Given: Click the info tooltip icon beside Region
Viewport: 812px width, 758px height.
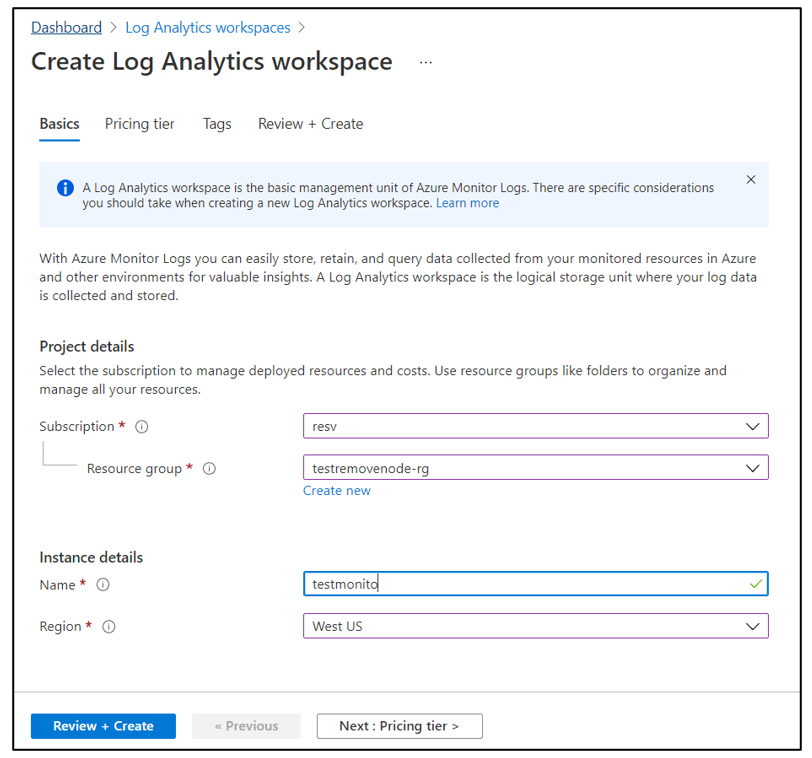Looking at the screenshot, I should [108, 626].
